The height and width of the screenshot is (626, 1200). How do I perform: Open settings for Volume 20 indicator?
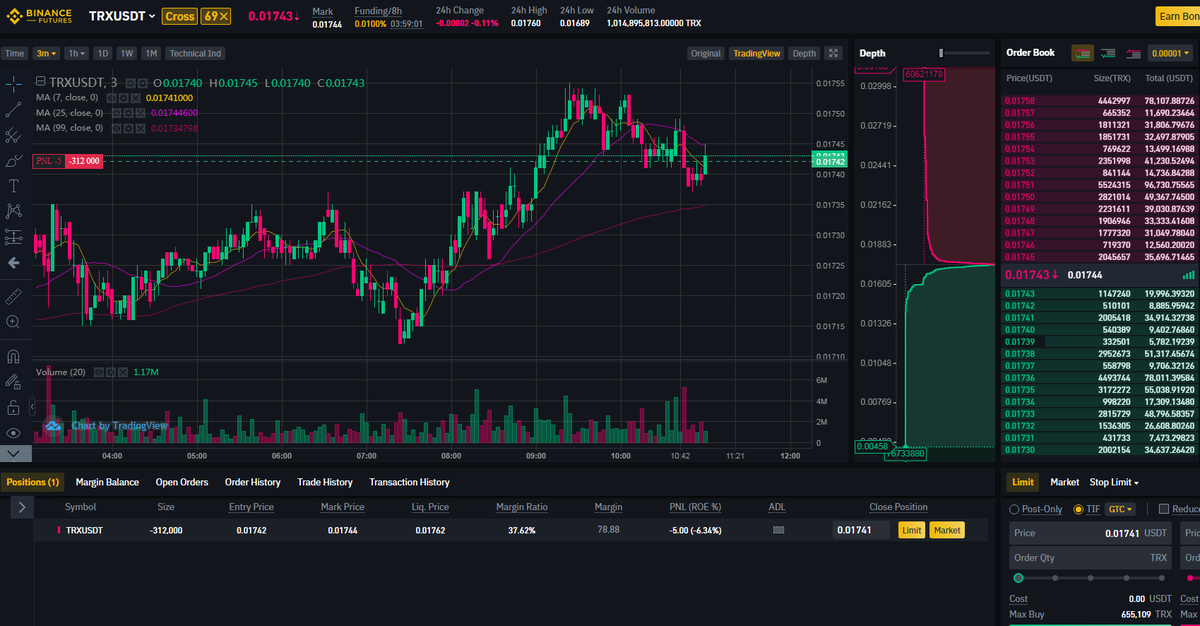click(x=110, y=372)
